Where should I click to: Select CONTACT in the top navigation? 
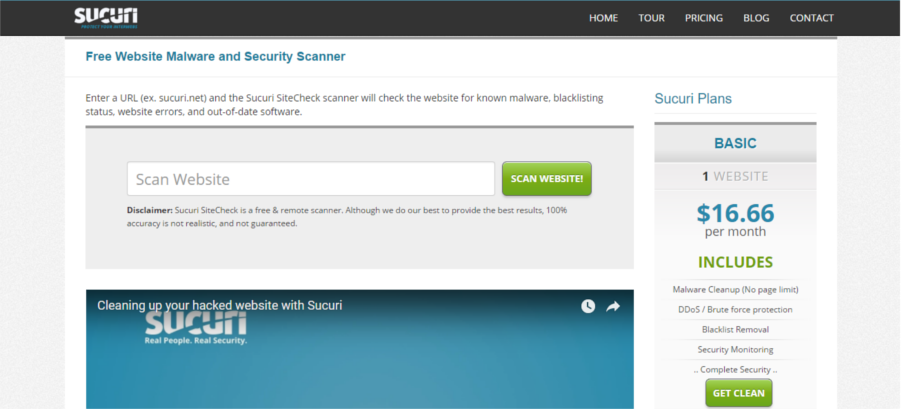[x=811, y=18]
